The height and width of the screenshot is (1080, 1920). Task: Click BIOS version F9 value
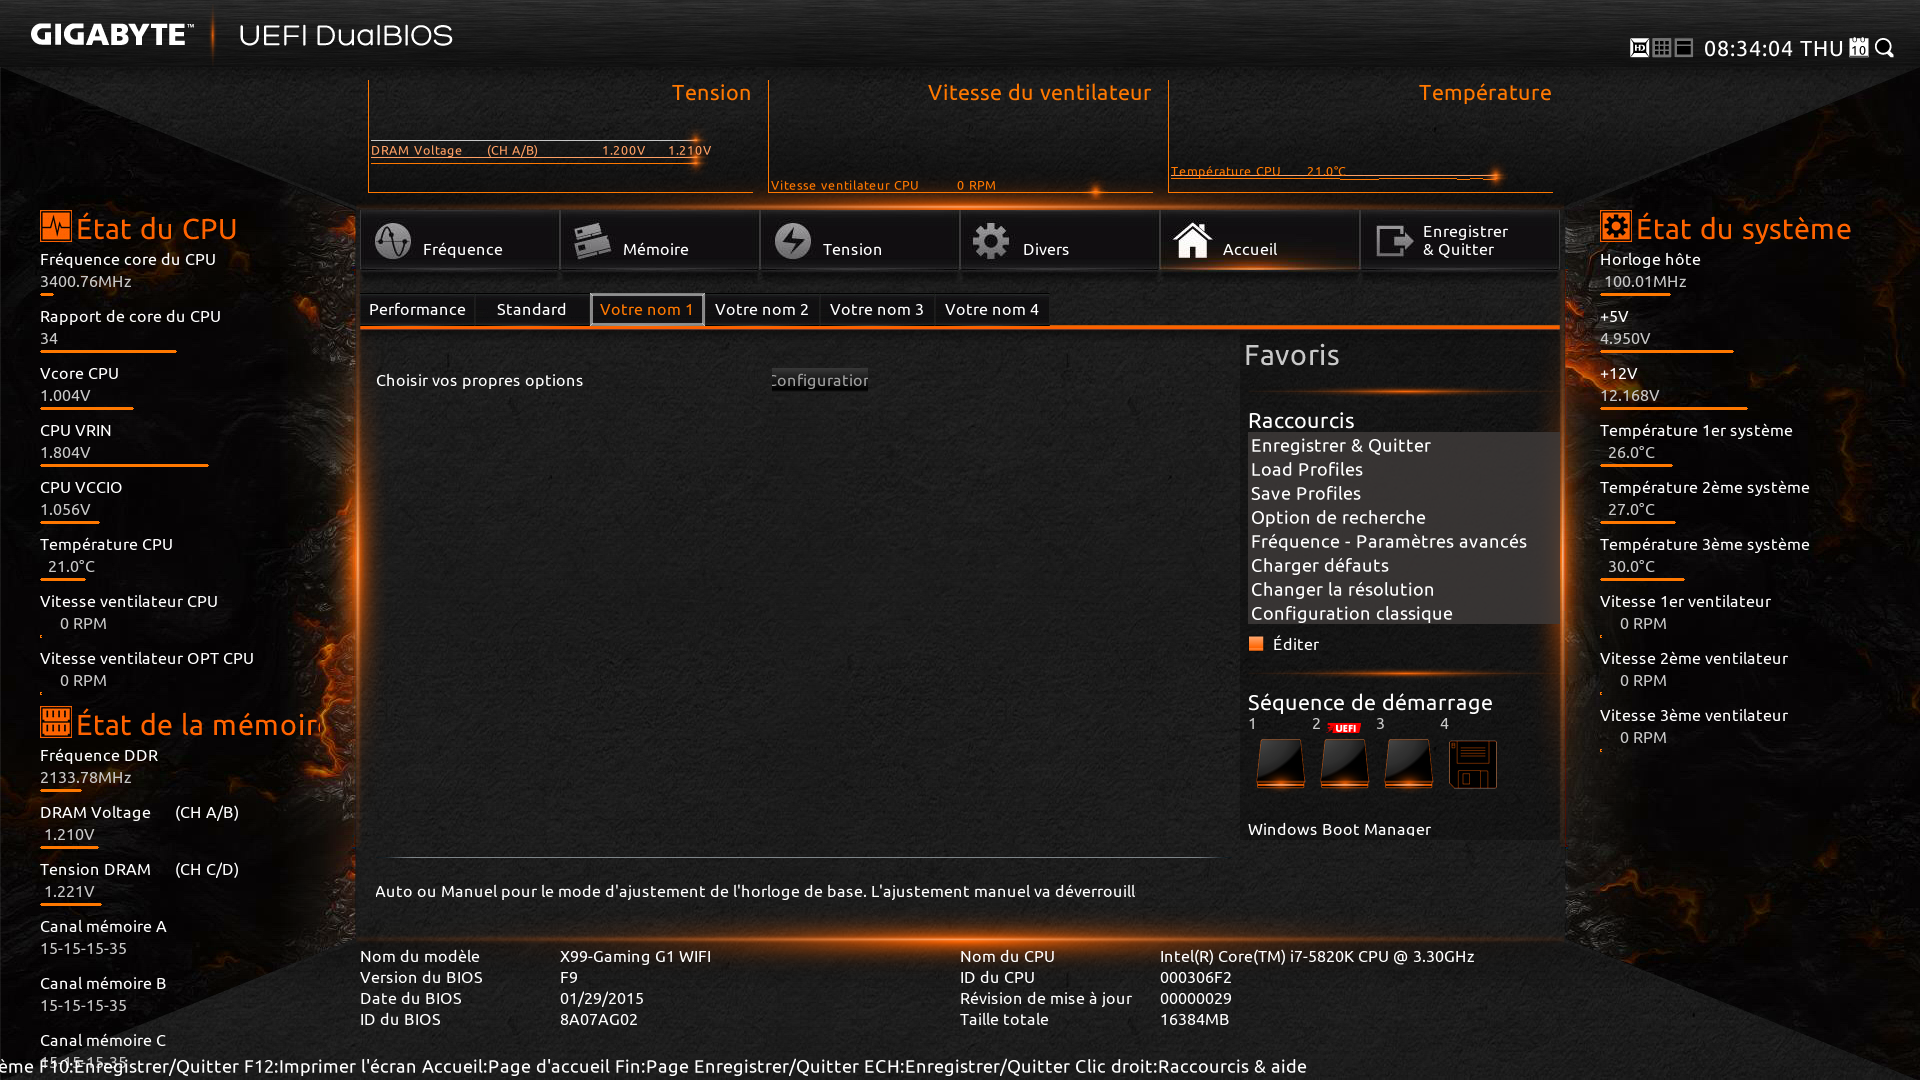click(x=569, y=977)
